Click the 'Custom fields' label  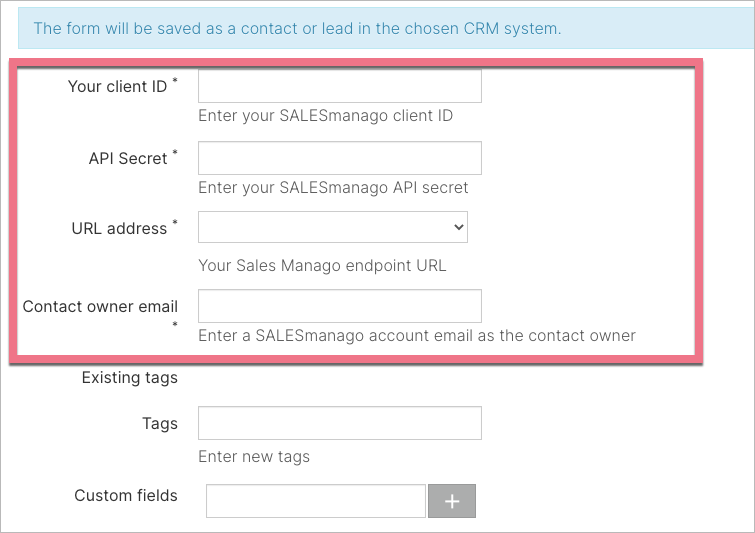coord(126,495)
